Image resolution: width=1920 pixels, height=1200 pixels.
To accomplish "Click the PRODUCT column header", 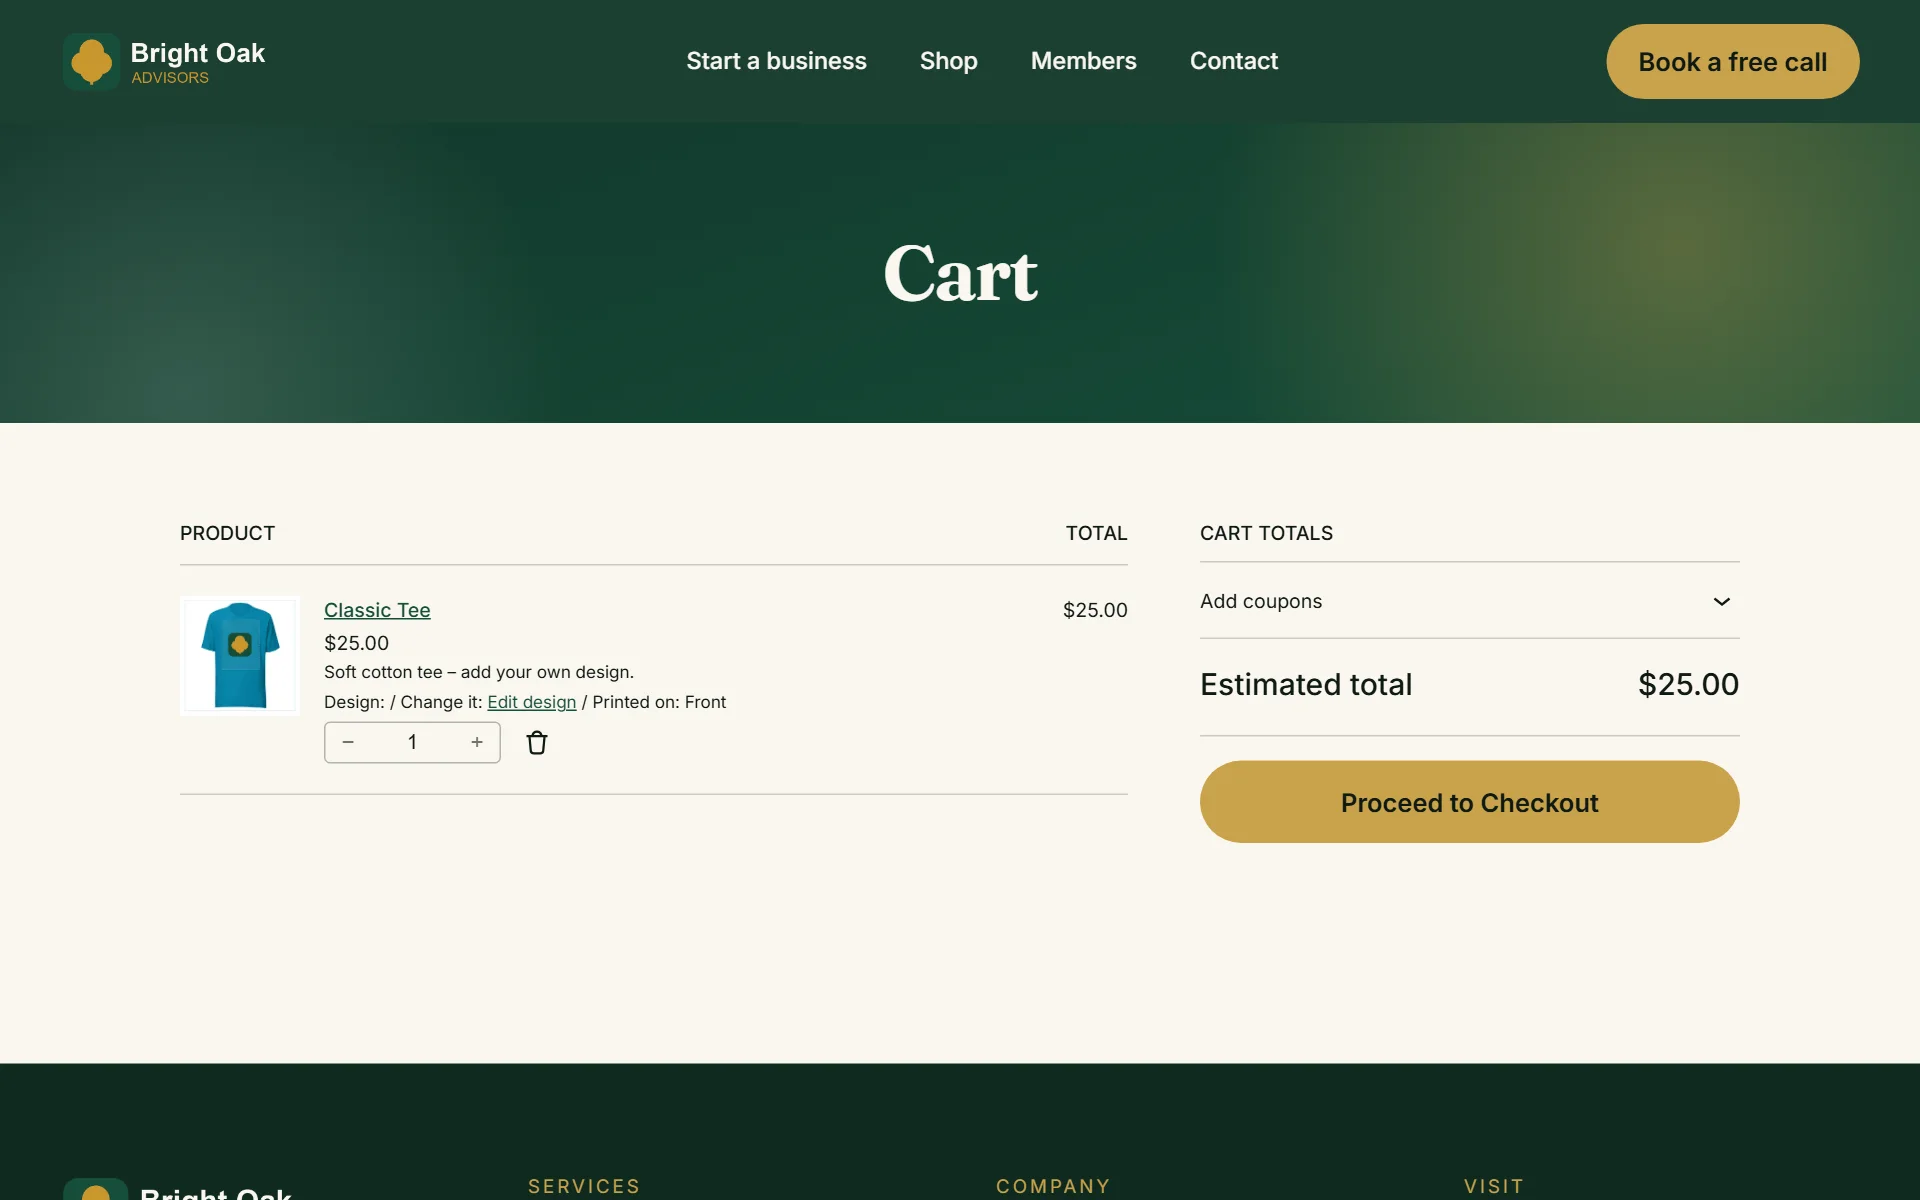I will (x=227, y=533).
